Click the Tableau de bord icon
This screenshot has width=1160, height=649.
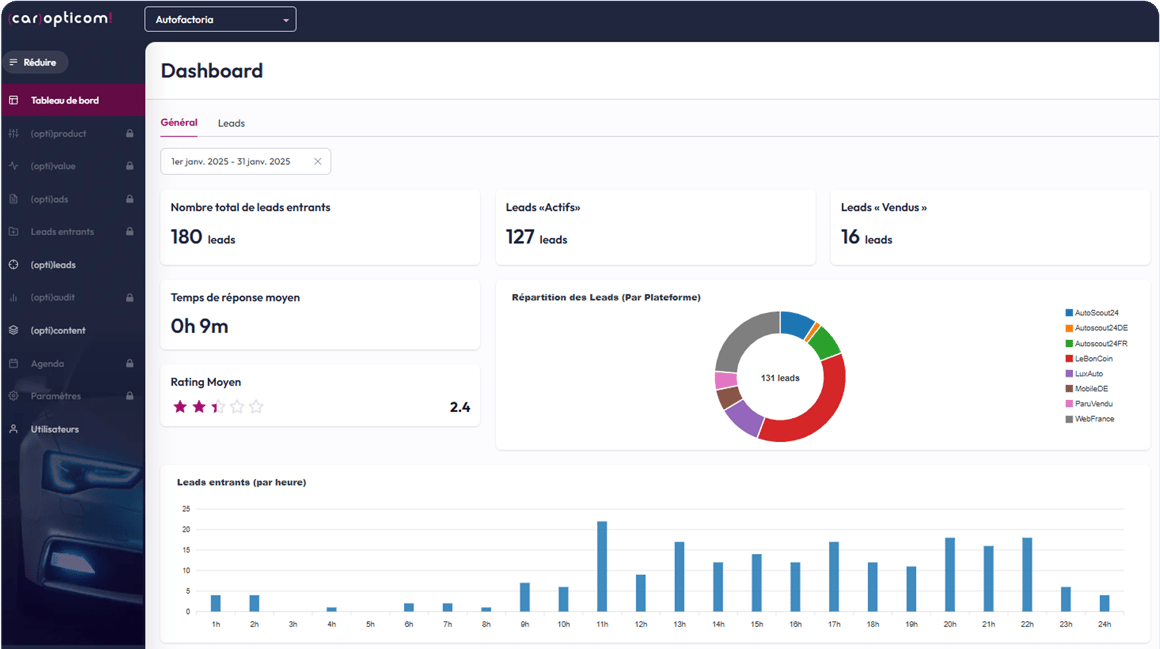click(13, 100)
